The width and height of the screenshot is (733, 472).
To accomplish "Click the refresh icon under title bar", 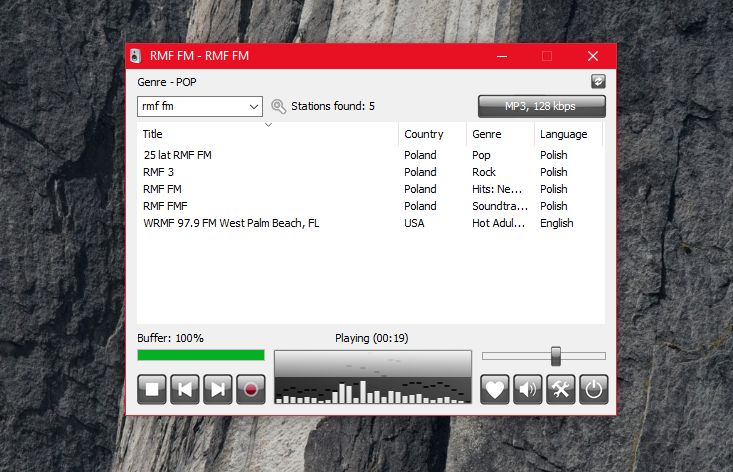I will pos(598,82).
